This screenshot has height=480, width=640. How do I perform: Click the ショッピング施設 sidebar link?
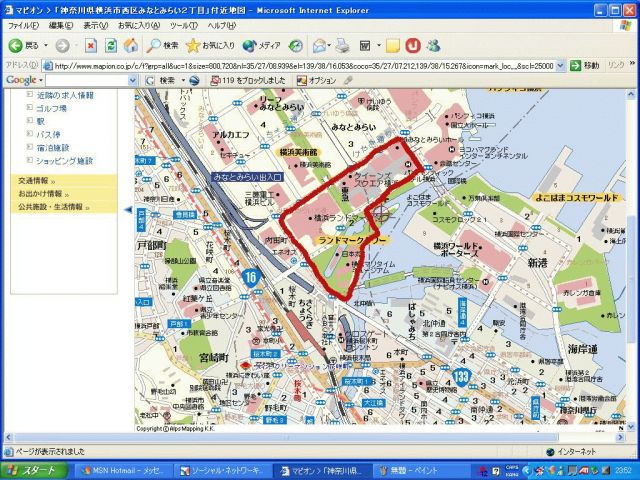[x=64, y=161]
